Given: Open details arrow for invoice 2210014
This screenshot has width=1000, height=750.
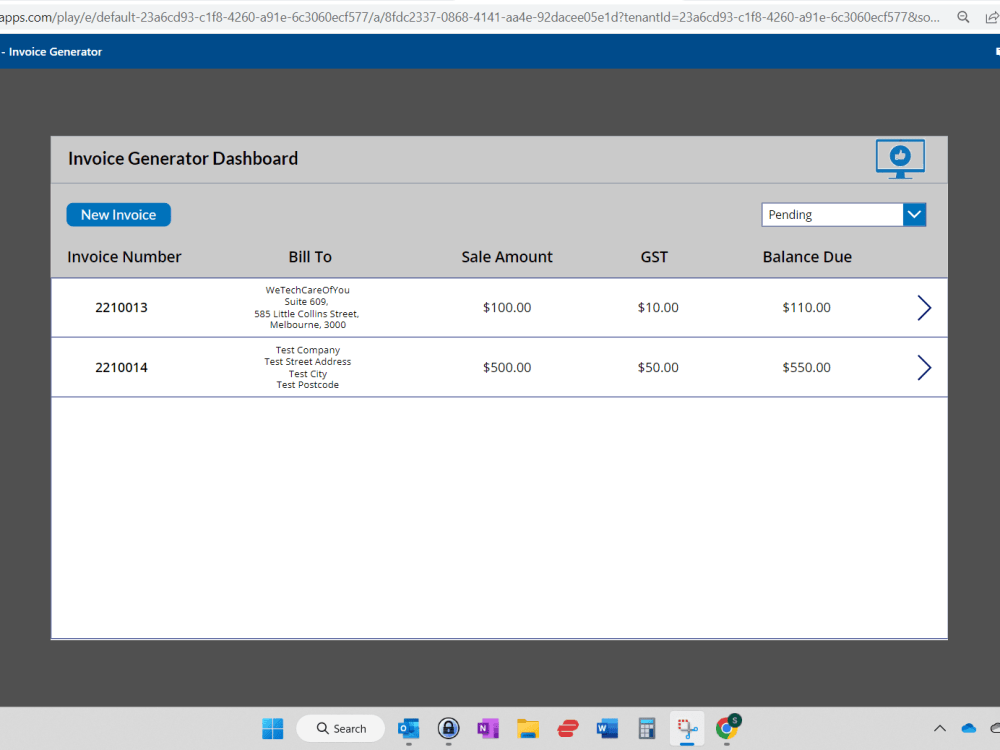Looking at the screenshot, I should [923, 367].
